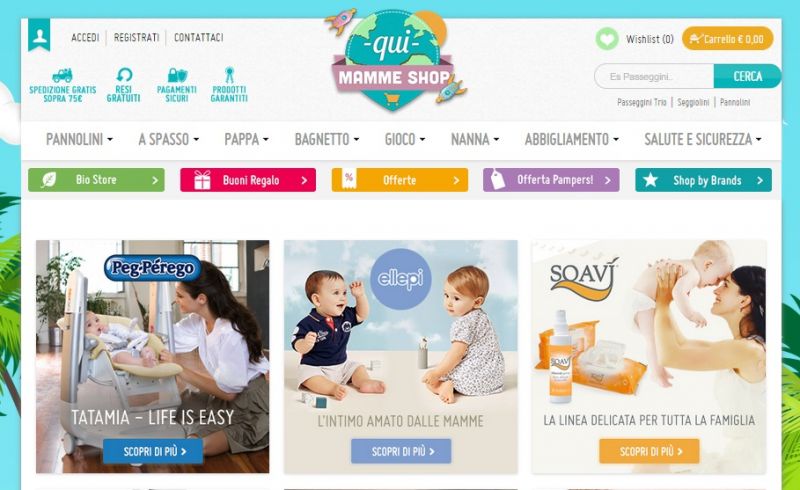800x490 pixels.
Task: Open the Buoni Regalo gift banner
Action: pyautogui.click(x=248, y=180)
